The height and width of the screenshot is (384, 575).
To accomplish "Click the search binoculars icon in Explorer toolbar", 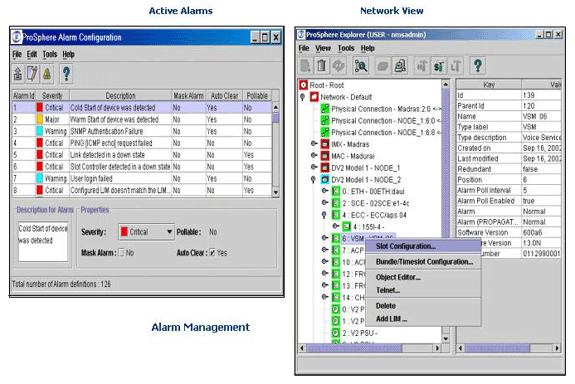I will click(360, 66).
